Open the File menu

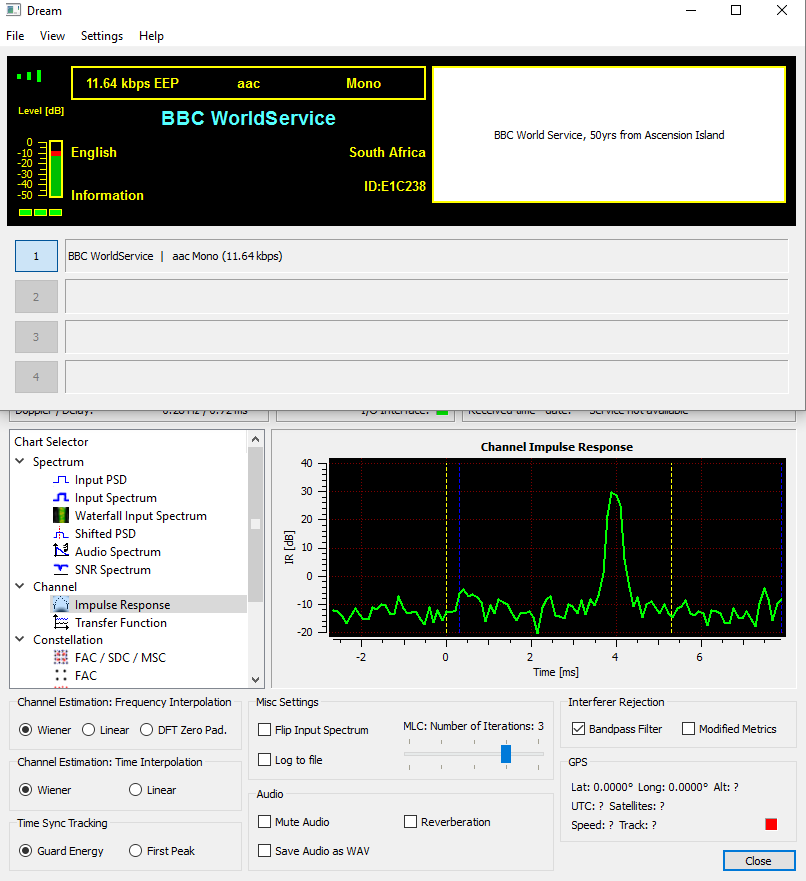click(x=15, y=36)
